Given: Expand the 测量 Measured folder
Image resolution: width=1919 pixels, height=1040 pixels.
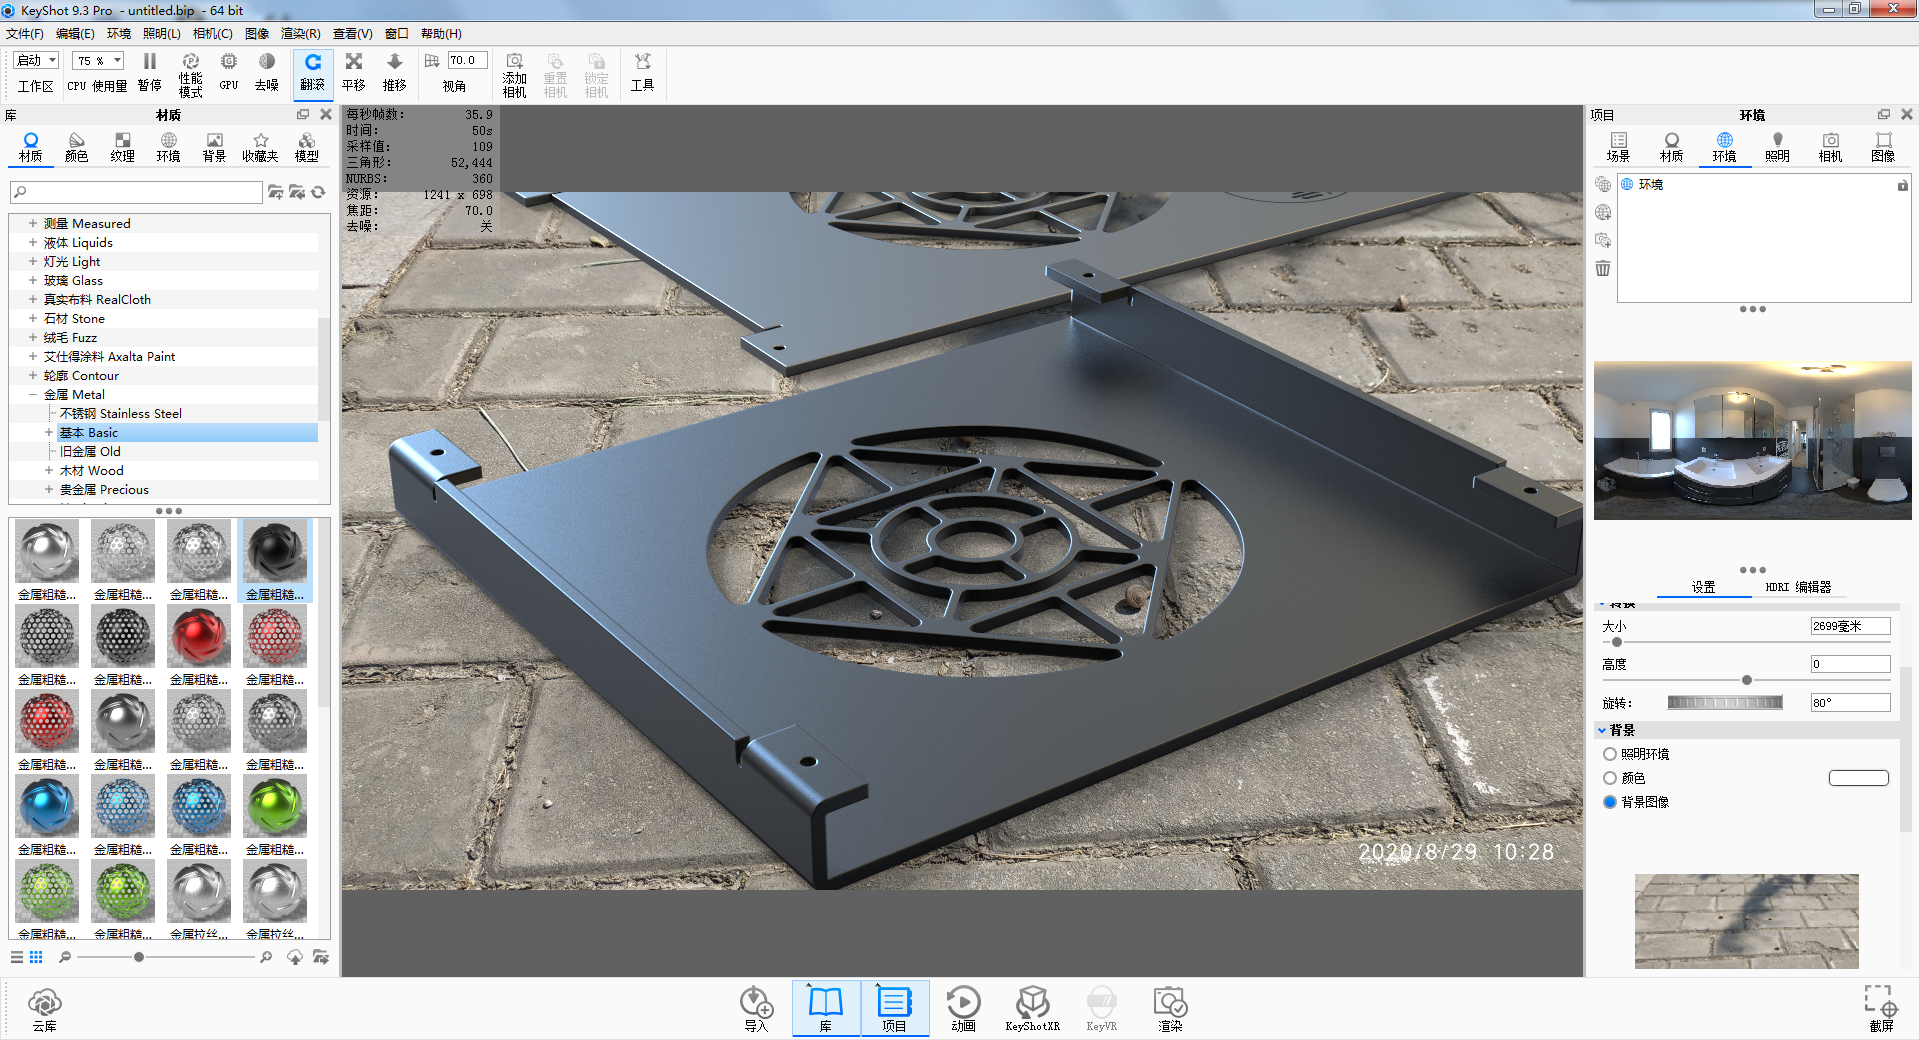Looking at the screenshot, I should click(33, 224).
